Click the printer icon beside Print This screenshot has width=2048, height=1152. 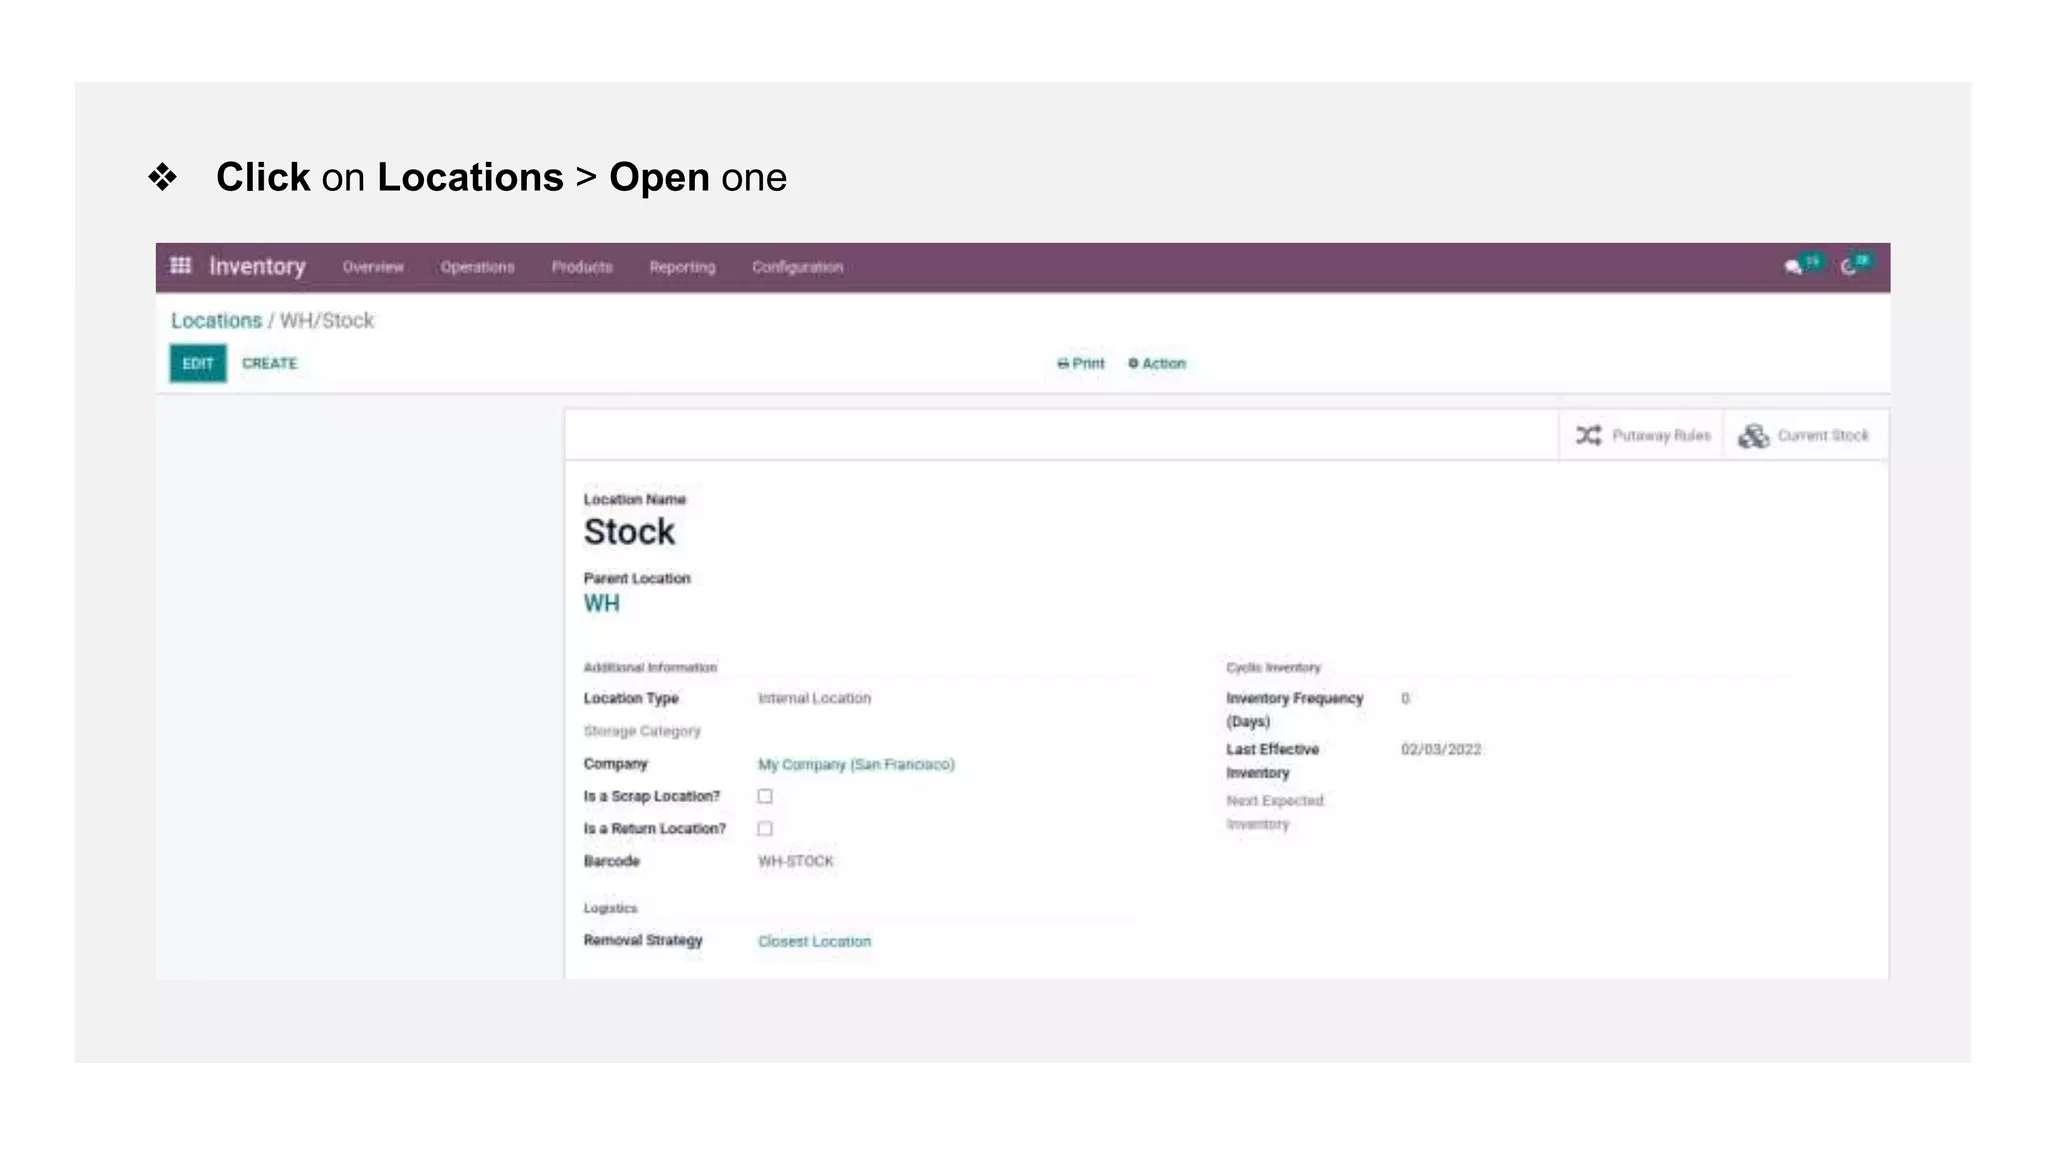pyautogui.click(x=1063, y=364)
